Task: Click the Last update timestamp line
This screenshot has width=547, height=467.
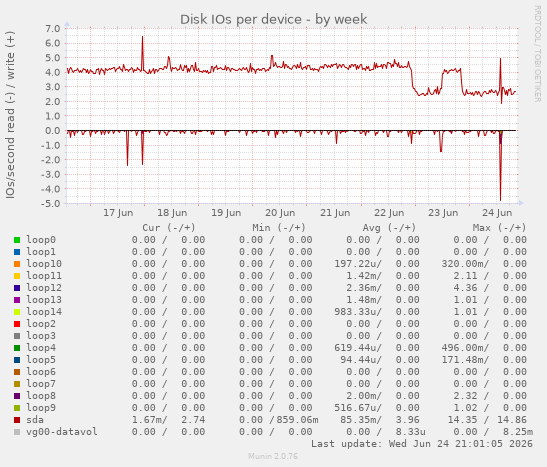Action: click(x=422, y=444)
